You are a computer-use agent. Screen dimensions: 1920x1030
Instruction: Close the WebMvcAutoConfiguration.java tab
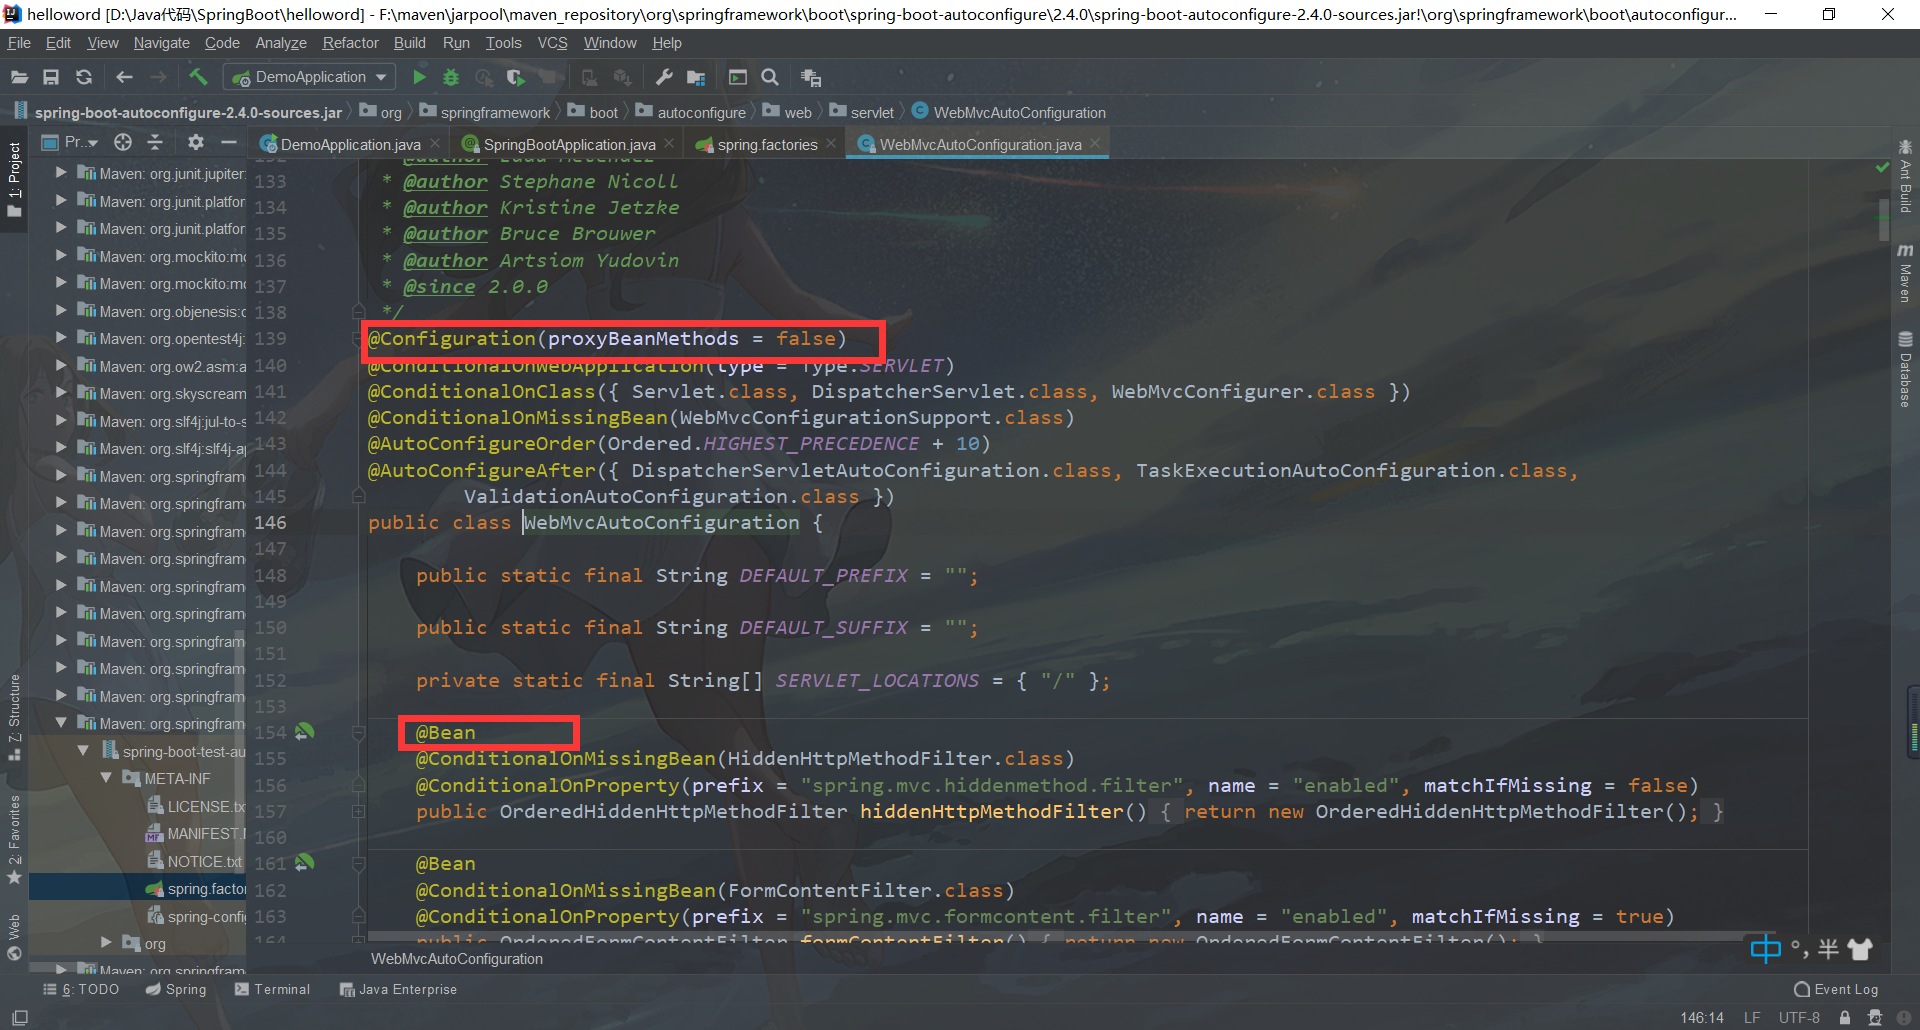(x=1096, y=144)
